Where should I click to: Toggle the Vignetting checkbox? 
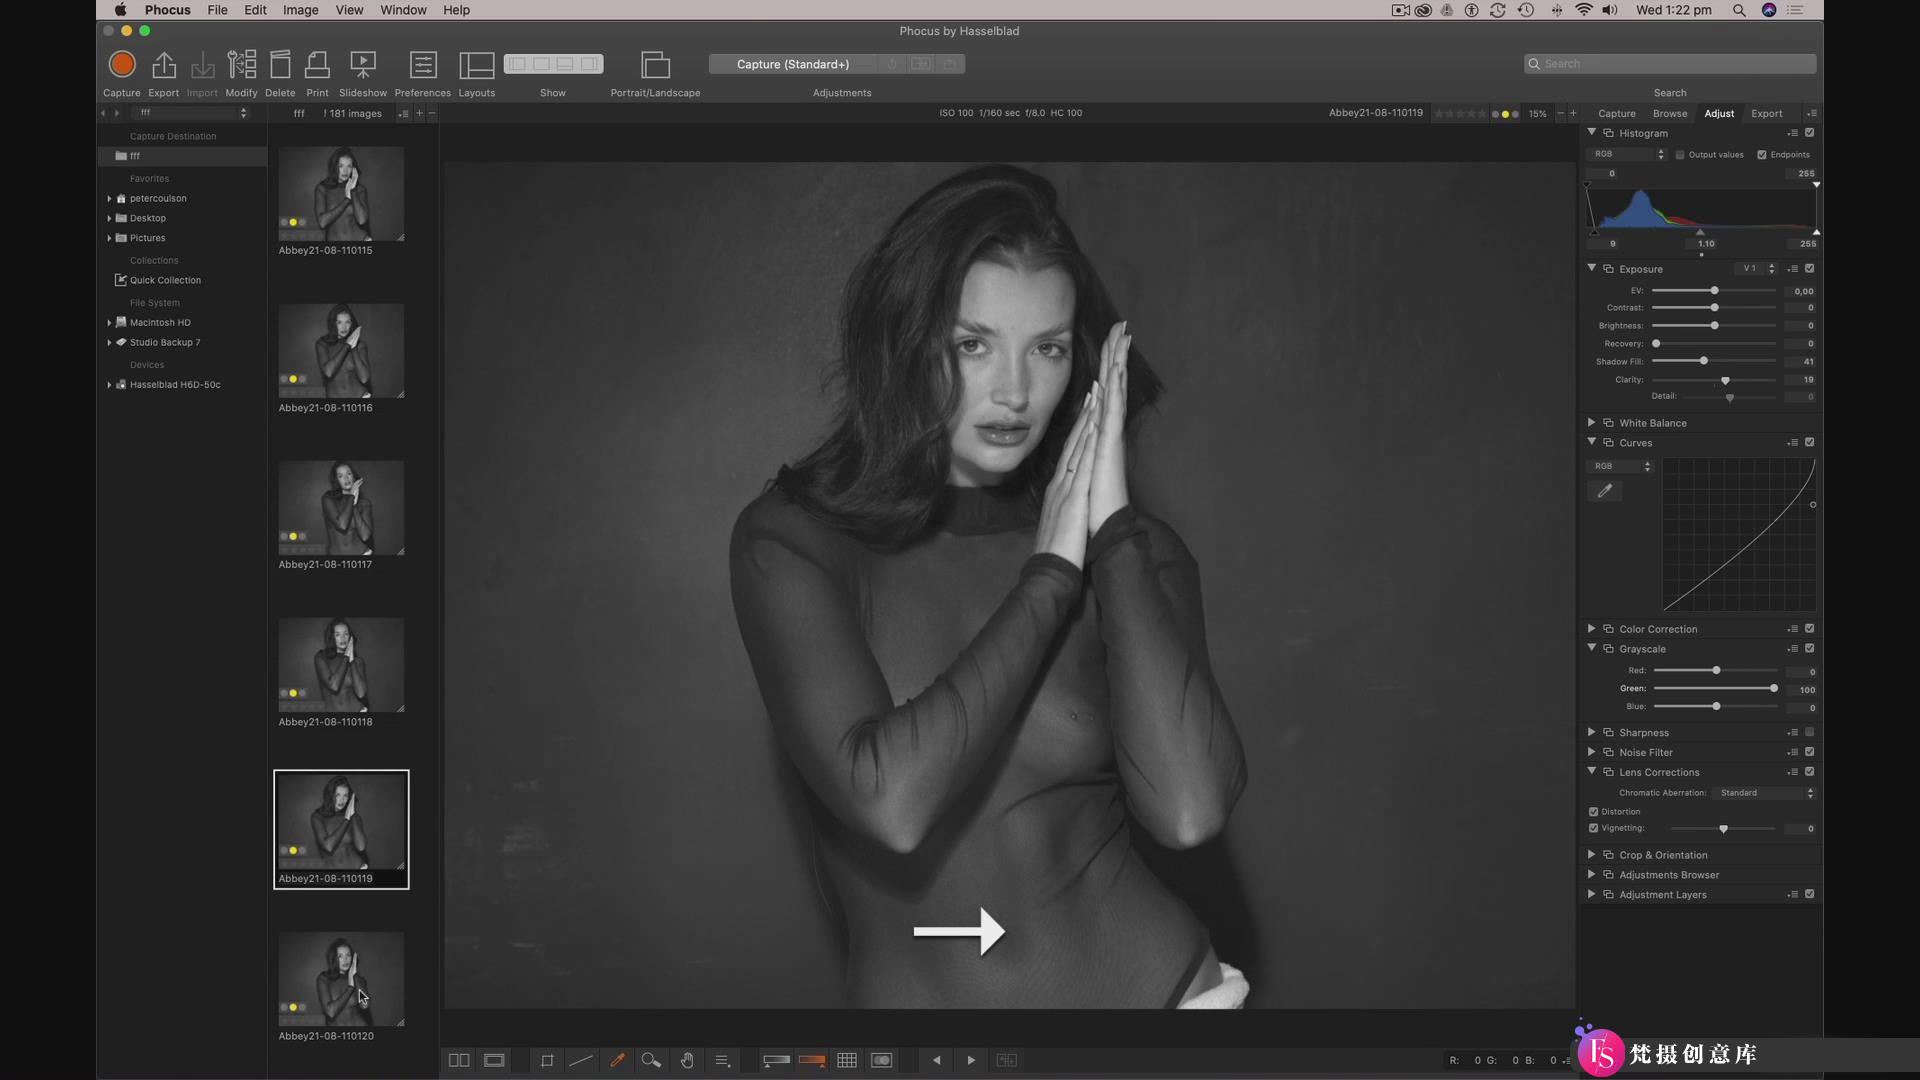1593,828
